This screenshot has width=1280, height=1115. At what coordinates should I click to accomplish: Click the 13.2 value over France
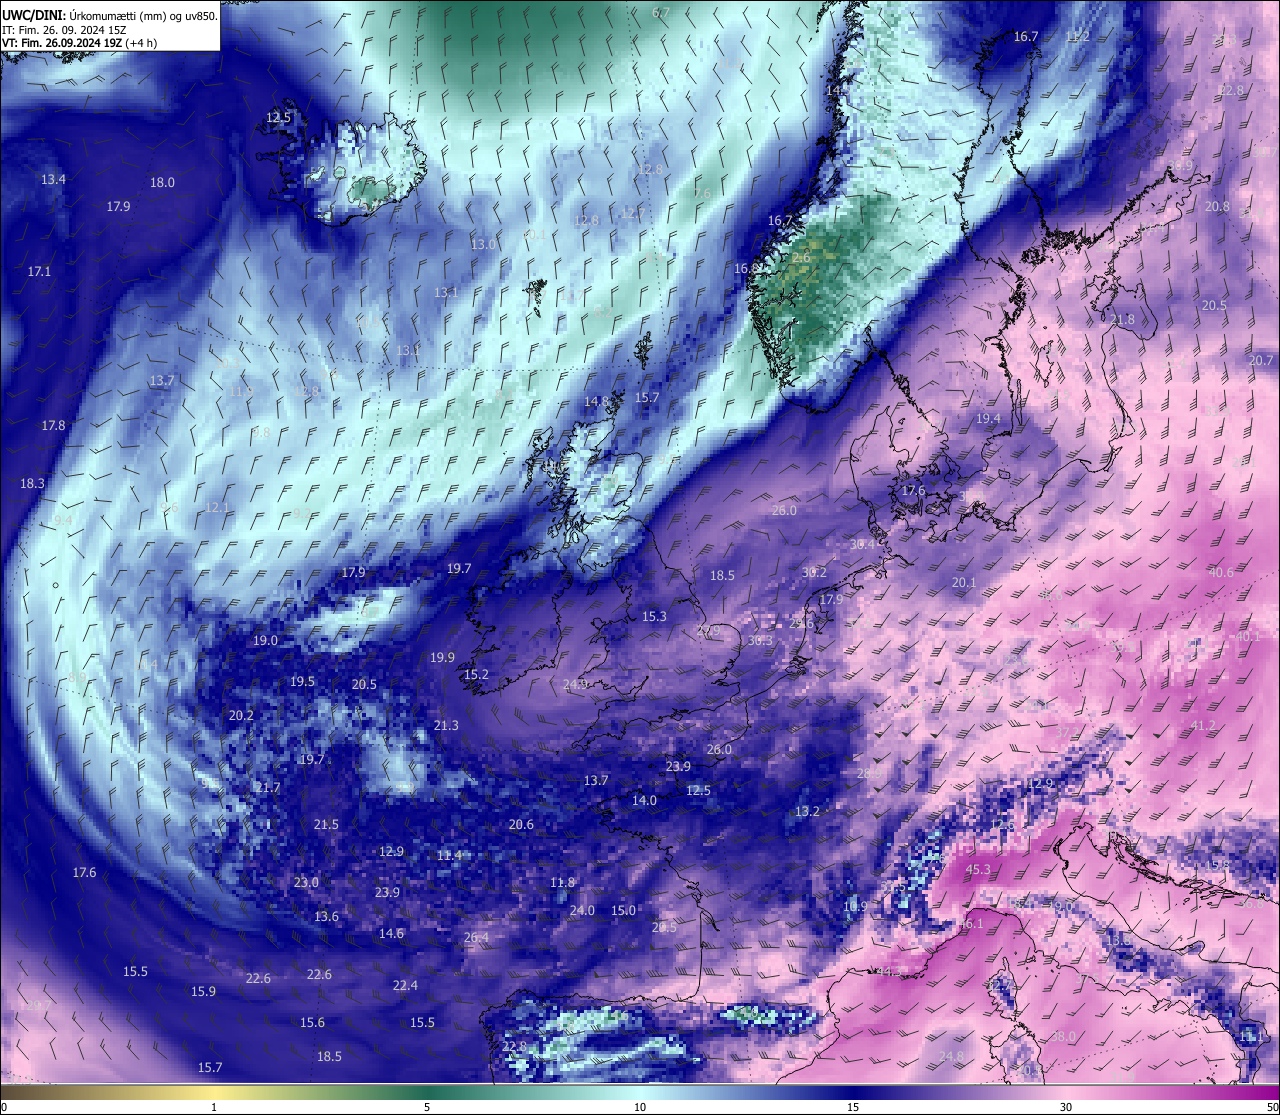807,812
